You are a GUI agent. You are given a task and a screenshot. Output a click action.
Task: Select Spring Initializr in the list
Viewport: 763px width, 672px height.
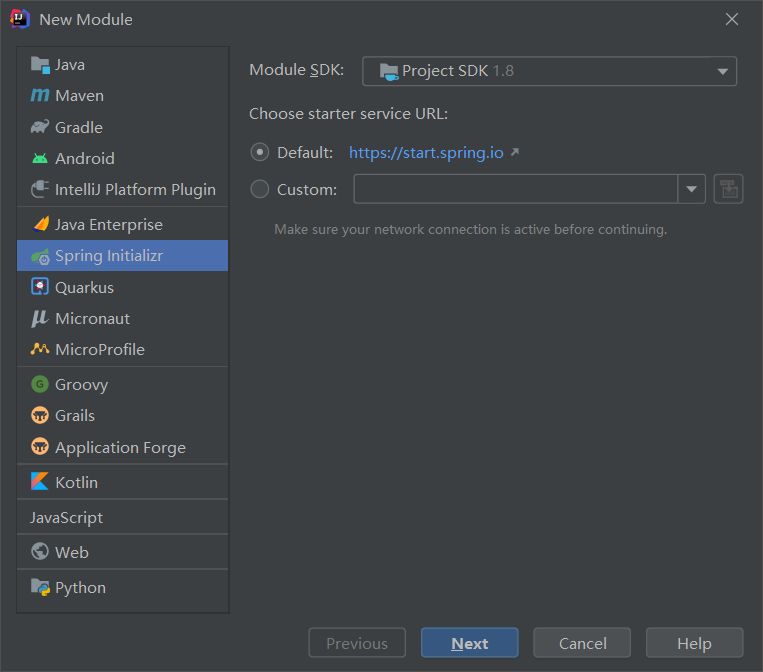point(123,255)
